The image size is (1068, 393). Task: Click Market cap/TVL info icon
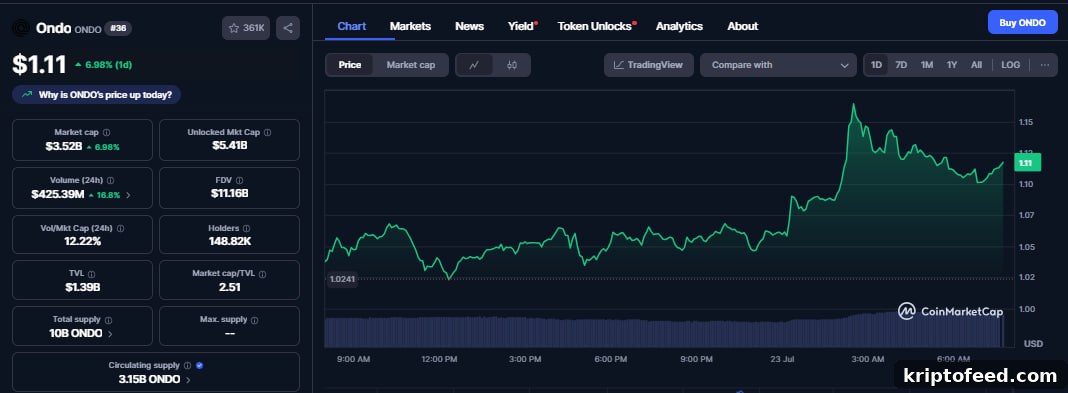click(262, 274)
